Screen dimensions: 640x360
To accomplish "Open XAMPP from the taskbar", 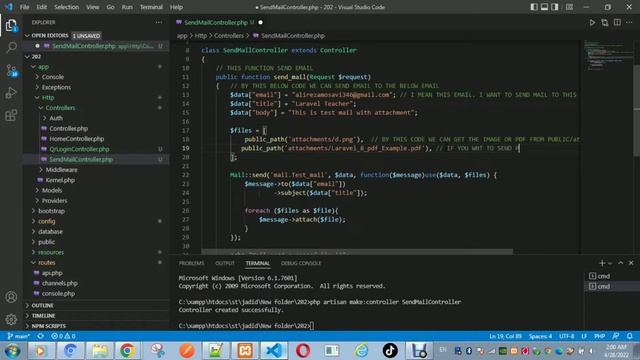I will 245,351.
